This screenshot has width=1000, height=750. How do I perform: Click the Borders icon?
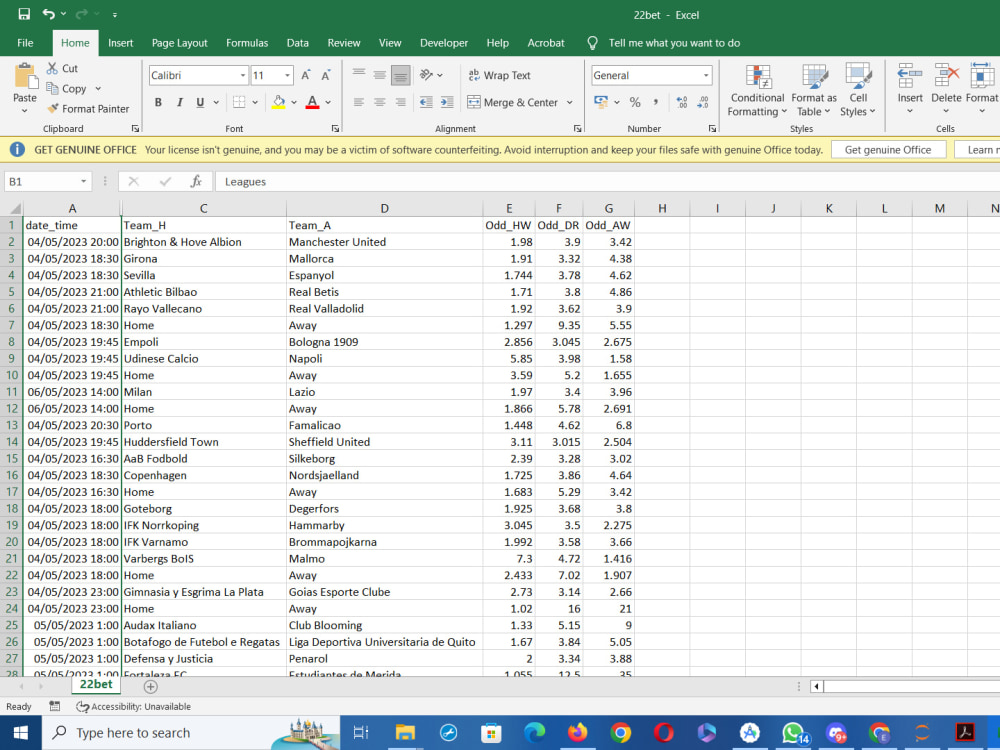click(239, 102)
